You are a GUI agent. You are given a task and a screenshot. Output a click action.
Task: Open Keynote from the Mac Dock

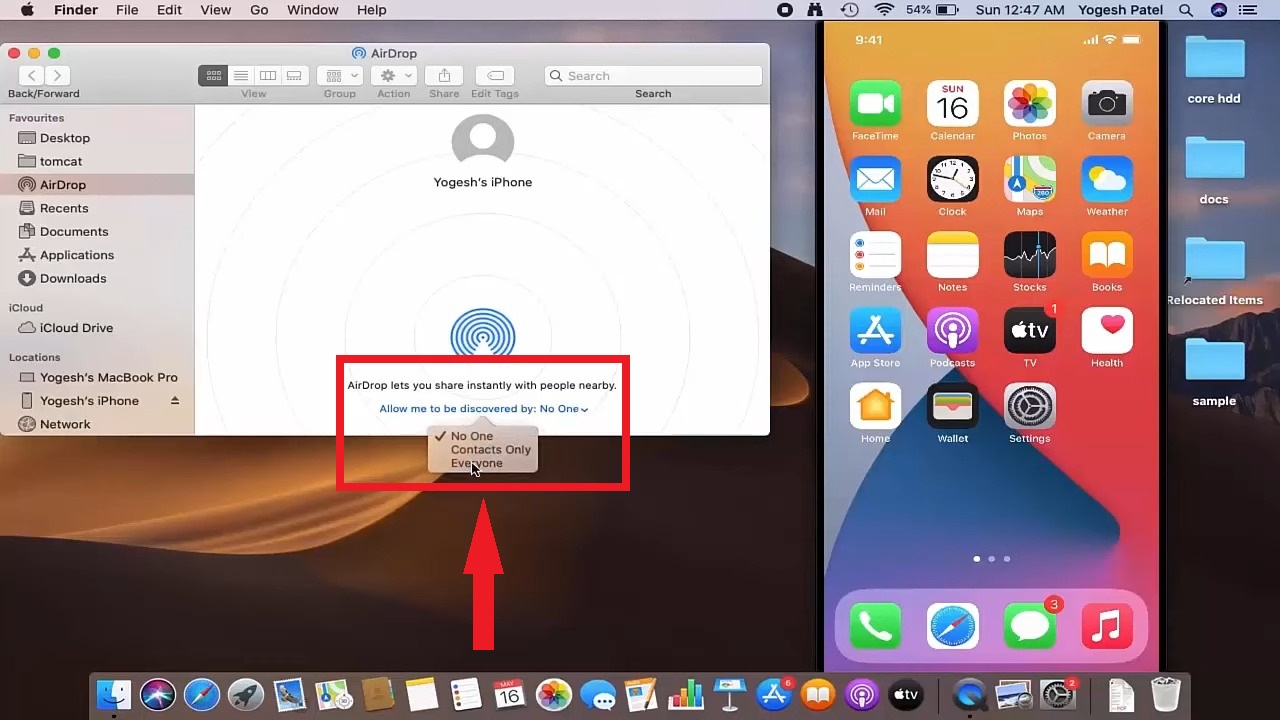pos(730,694)
